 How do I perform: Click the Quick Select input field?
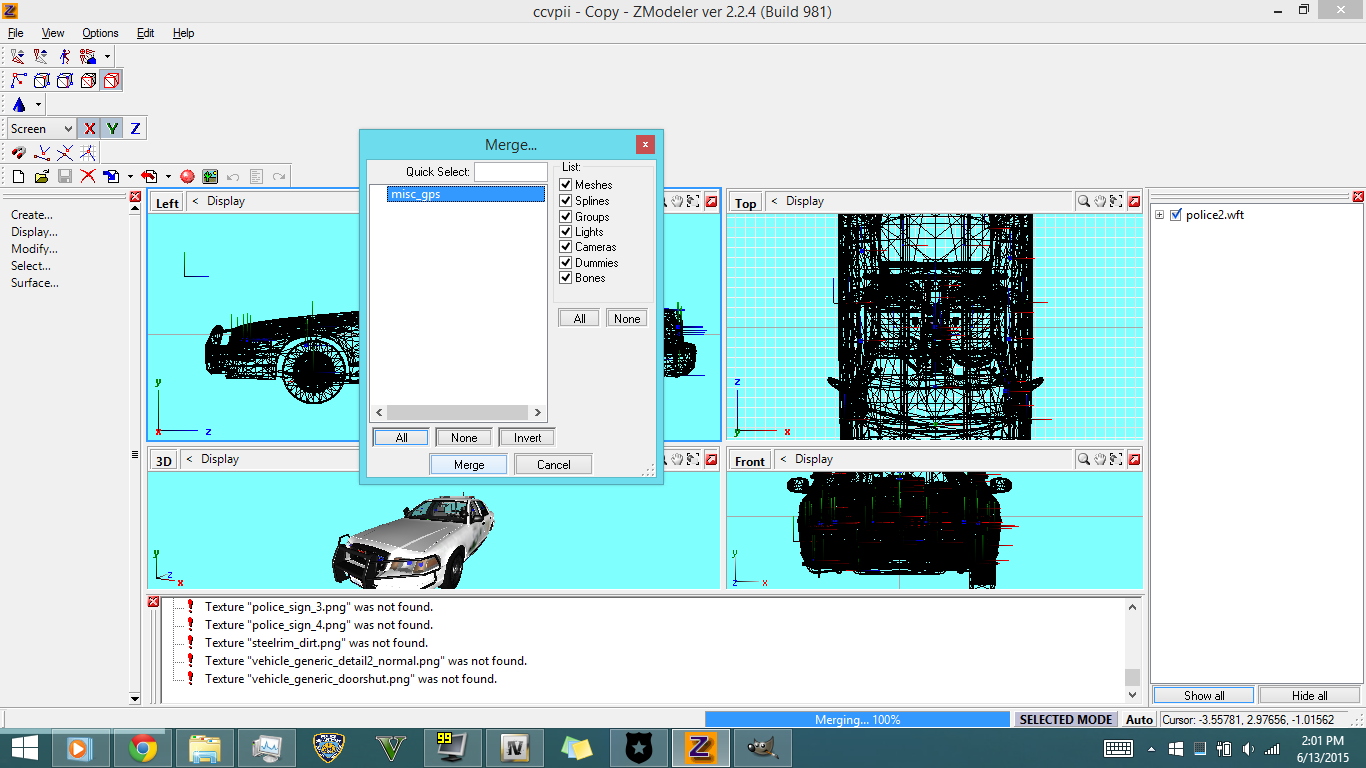pyautogui.click(x=510, y=172)
